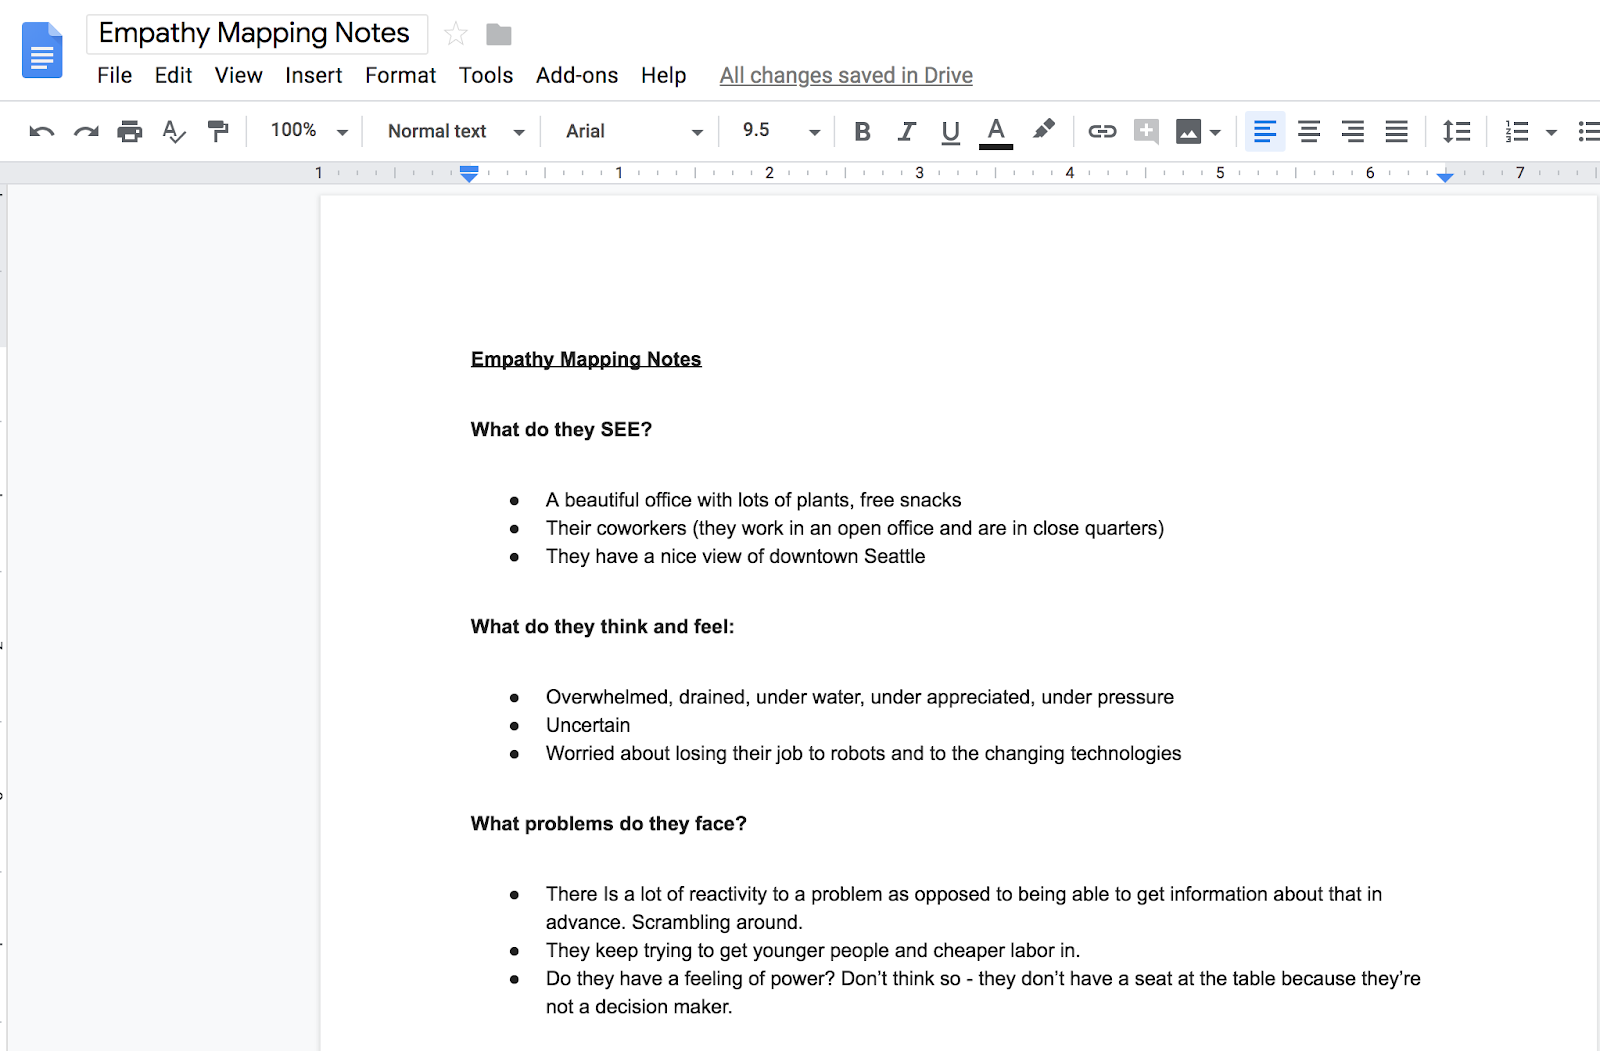This screenshot has height=1051, width=1600.
Task: Toggle bold formatting
Action: pos(861,131)
